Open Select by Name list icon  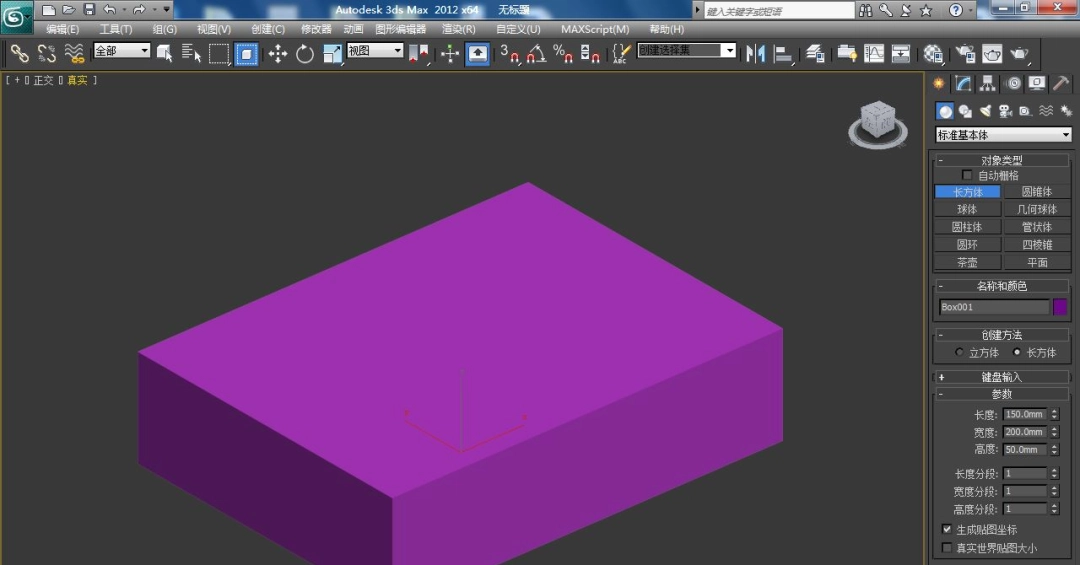pyautogui.click(x=191, y=53)
